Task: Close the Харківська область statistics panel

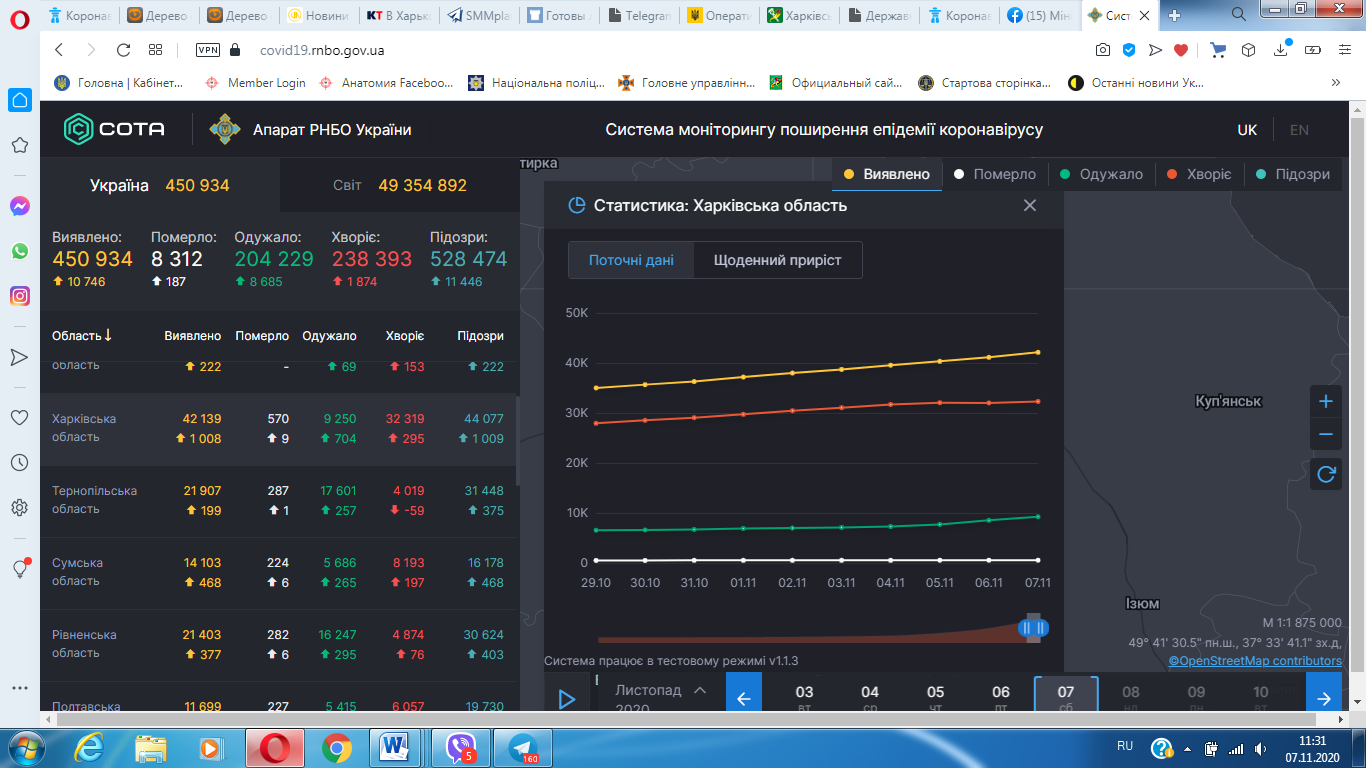Action: tap(1030, 205)
